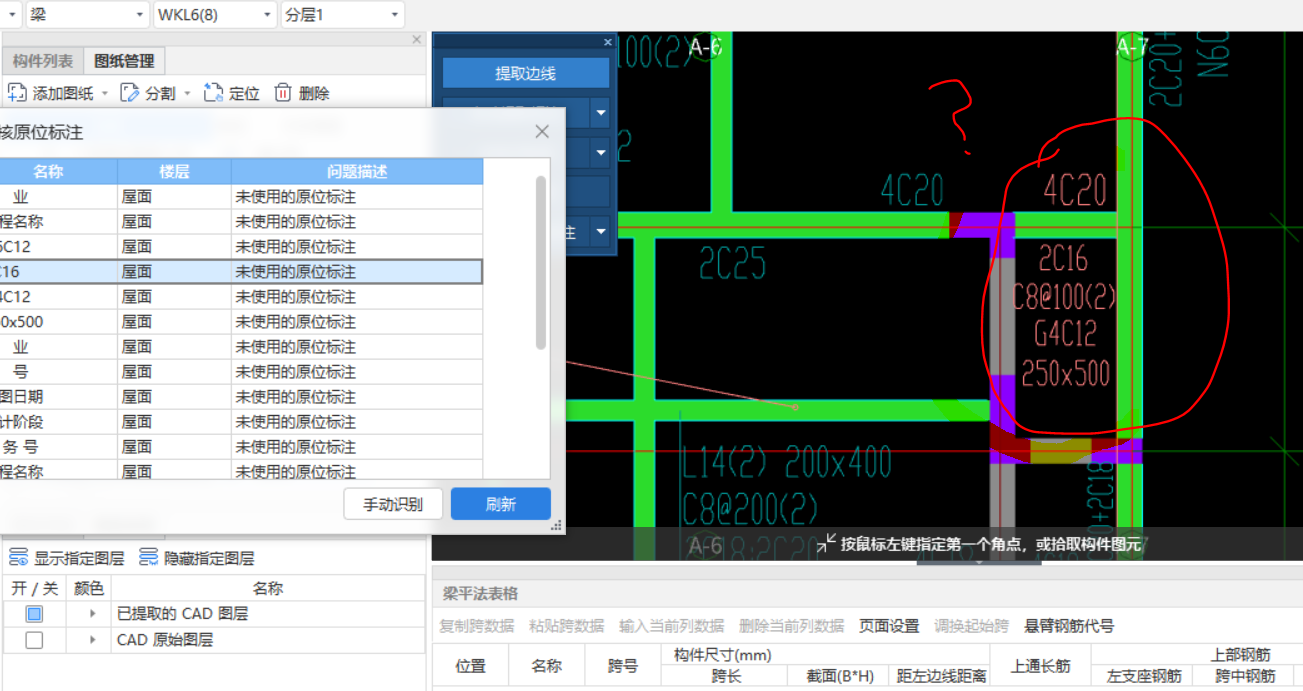This screenshot has width=1303, height=691.
Task: Click the 2C25 annotation in the drawing
Action: [732, 262]
